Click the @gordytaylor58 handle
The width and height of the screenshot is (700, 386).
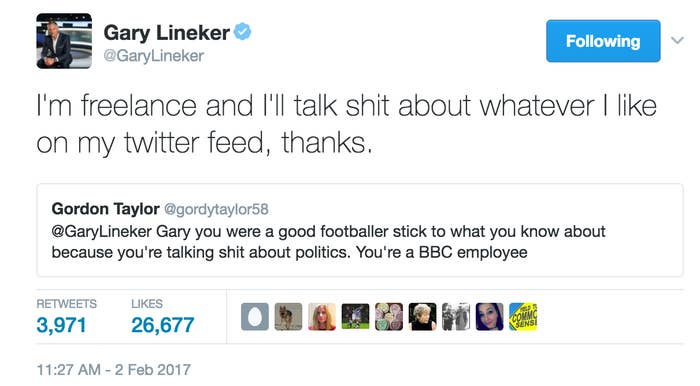coord(217,209)
